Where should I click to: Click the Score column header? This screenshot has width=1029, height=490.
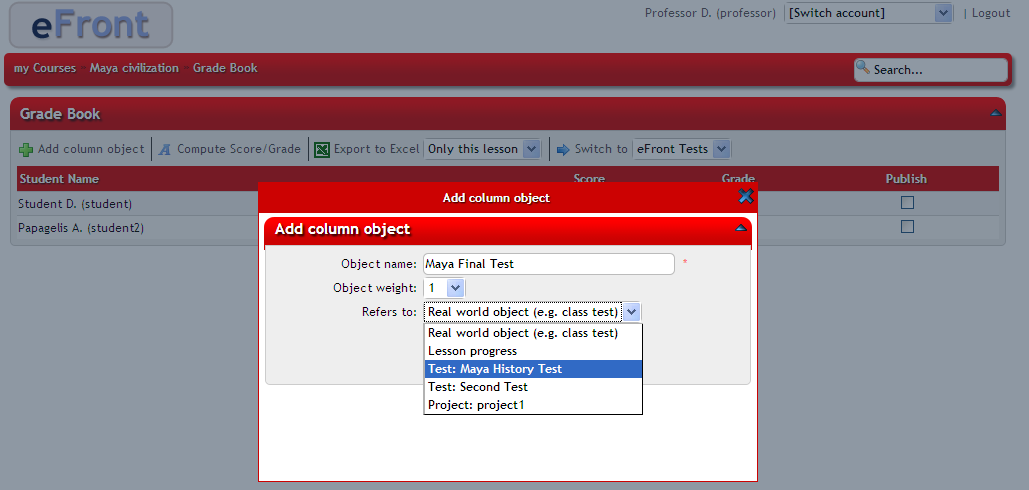pyautogui.click(x=589, y=178)
